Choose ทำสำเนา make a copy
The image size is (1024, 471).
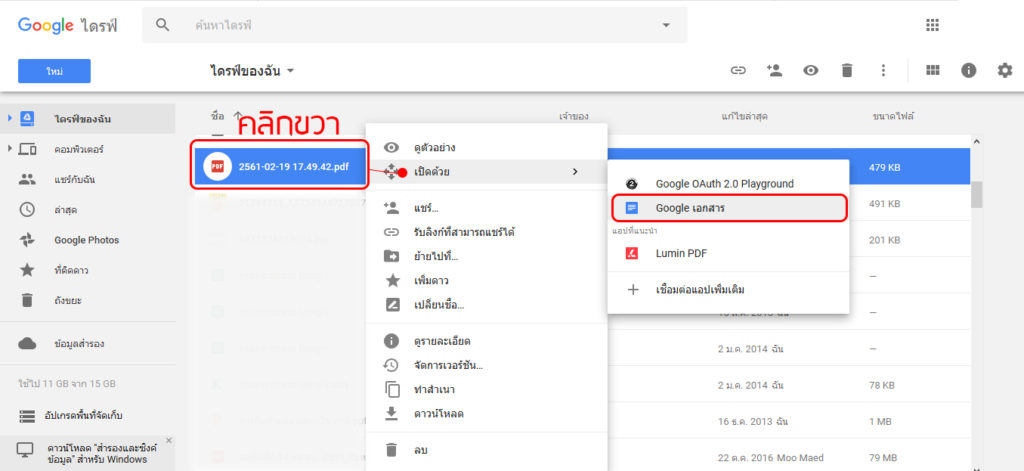pos(487,389)
